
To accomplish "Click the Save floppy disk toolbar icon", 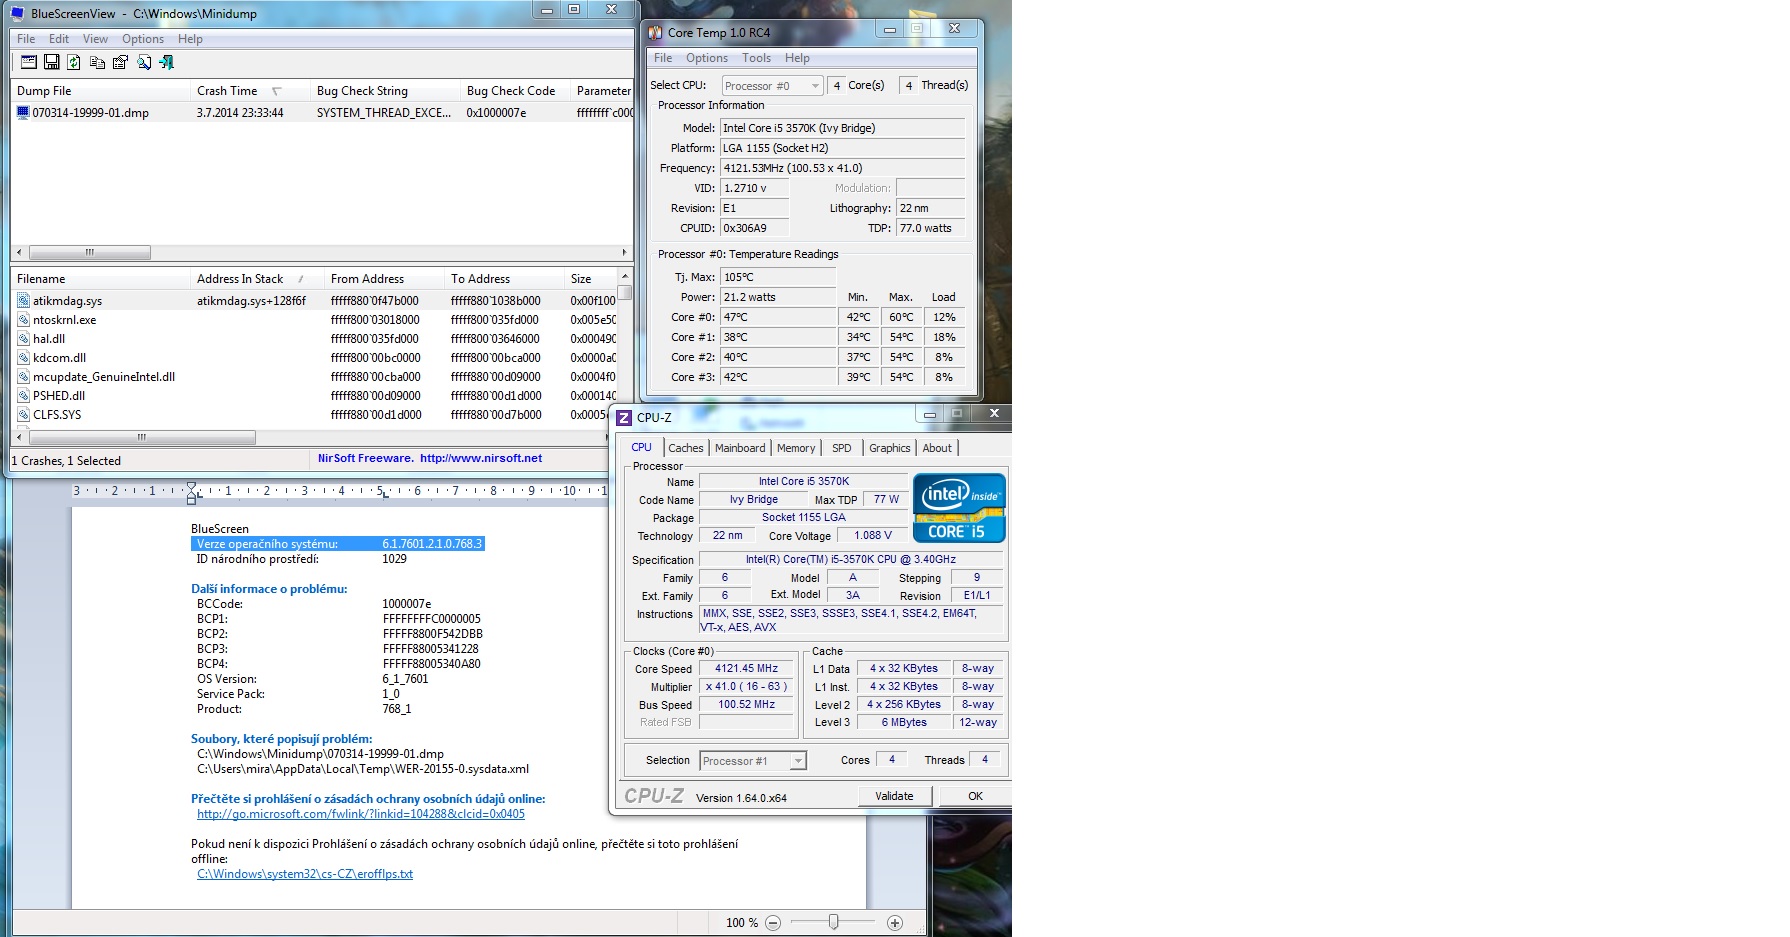I will (x=52, y=62).
